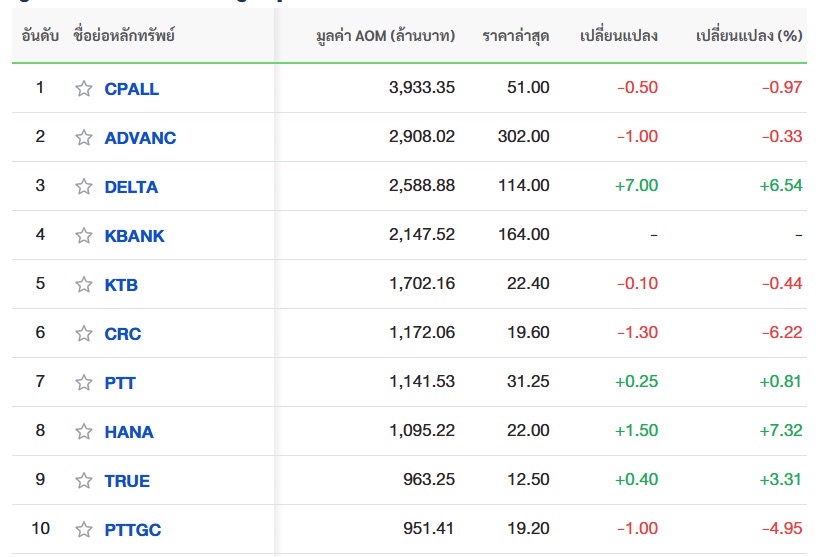Open PTT stock information
The image size is (827, 557).
point(120,383)
